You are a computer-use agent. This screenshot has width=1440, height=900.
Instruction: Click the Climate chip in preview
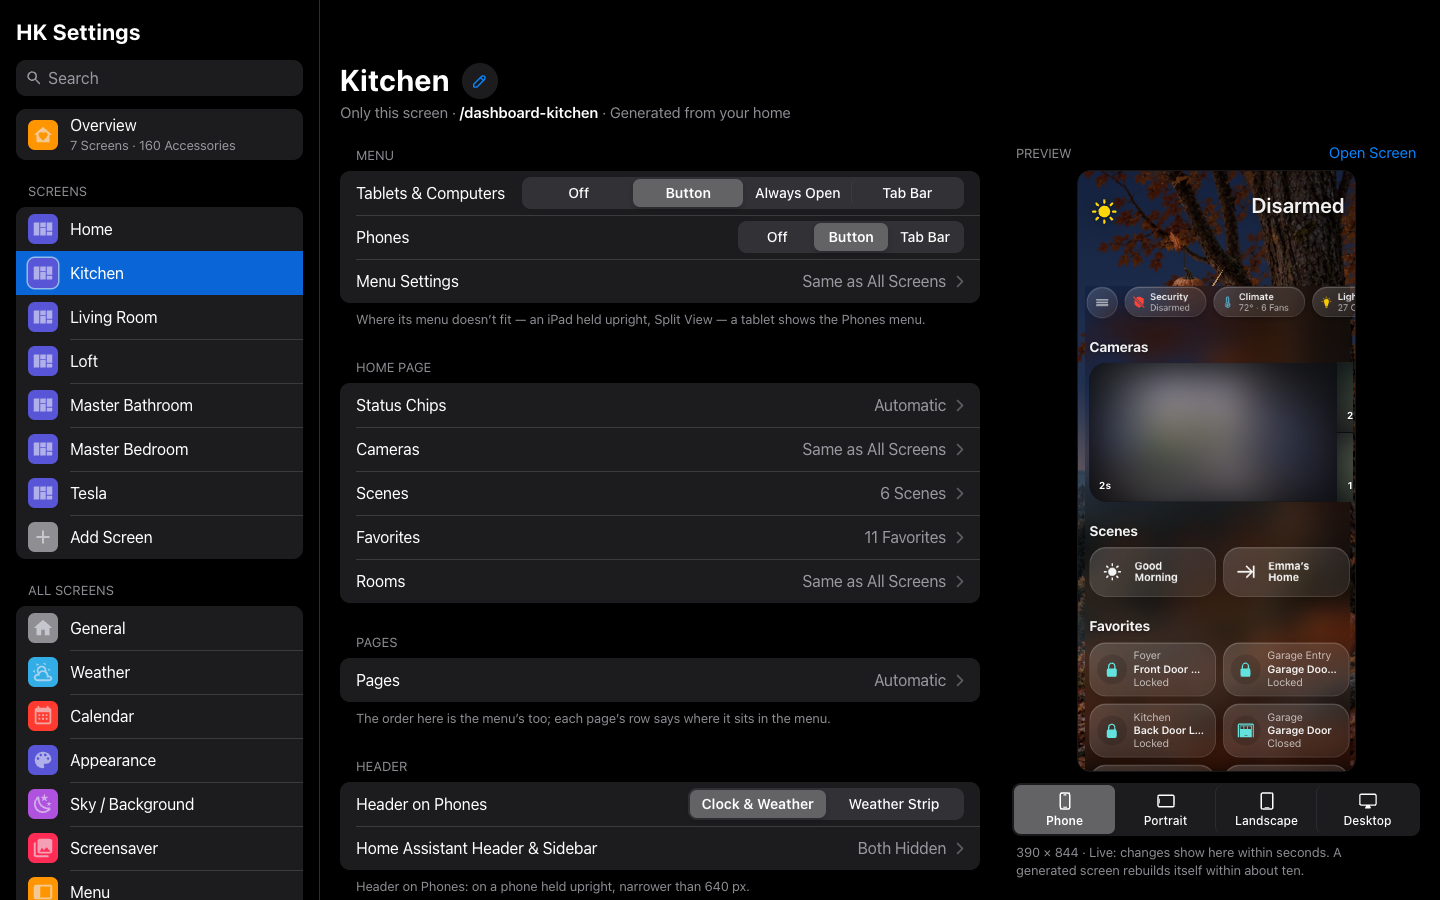(1259, 302)
